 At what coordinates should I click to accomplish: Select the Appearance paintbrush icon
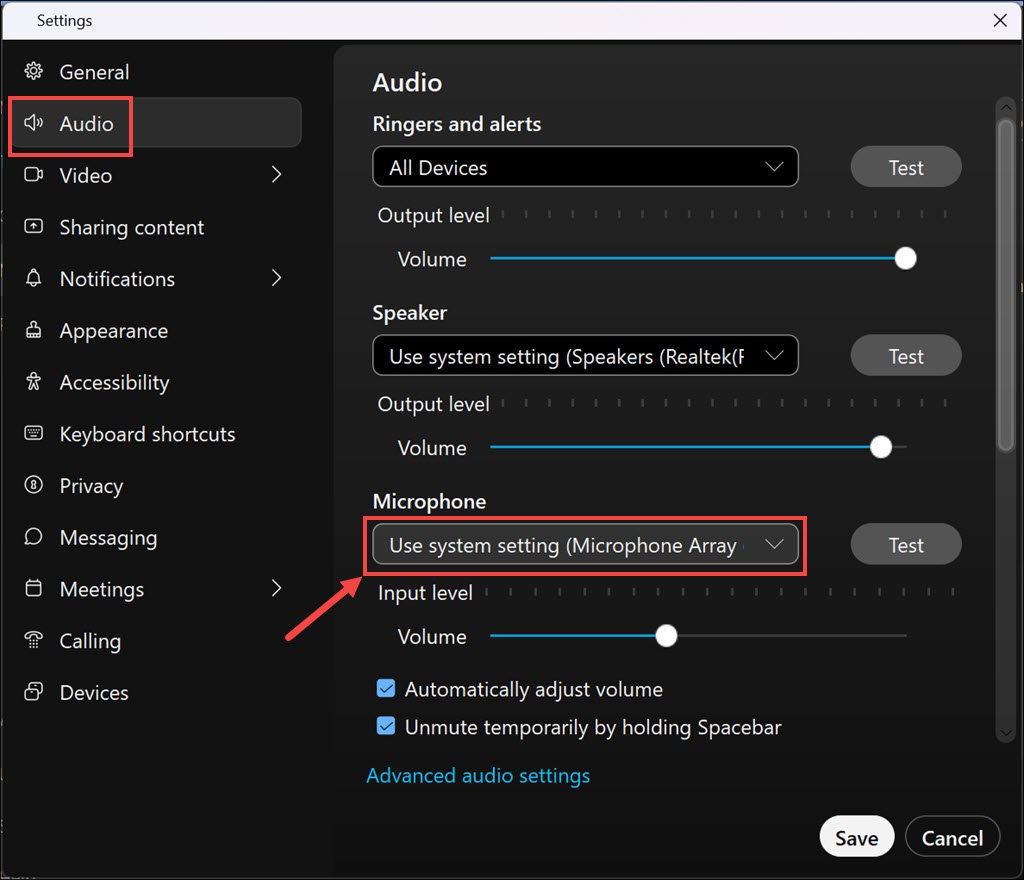34,331
